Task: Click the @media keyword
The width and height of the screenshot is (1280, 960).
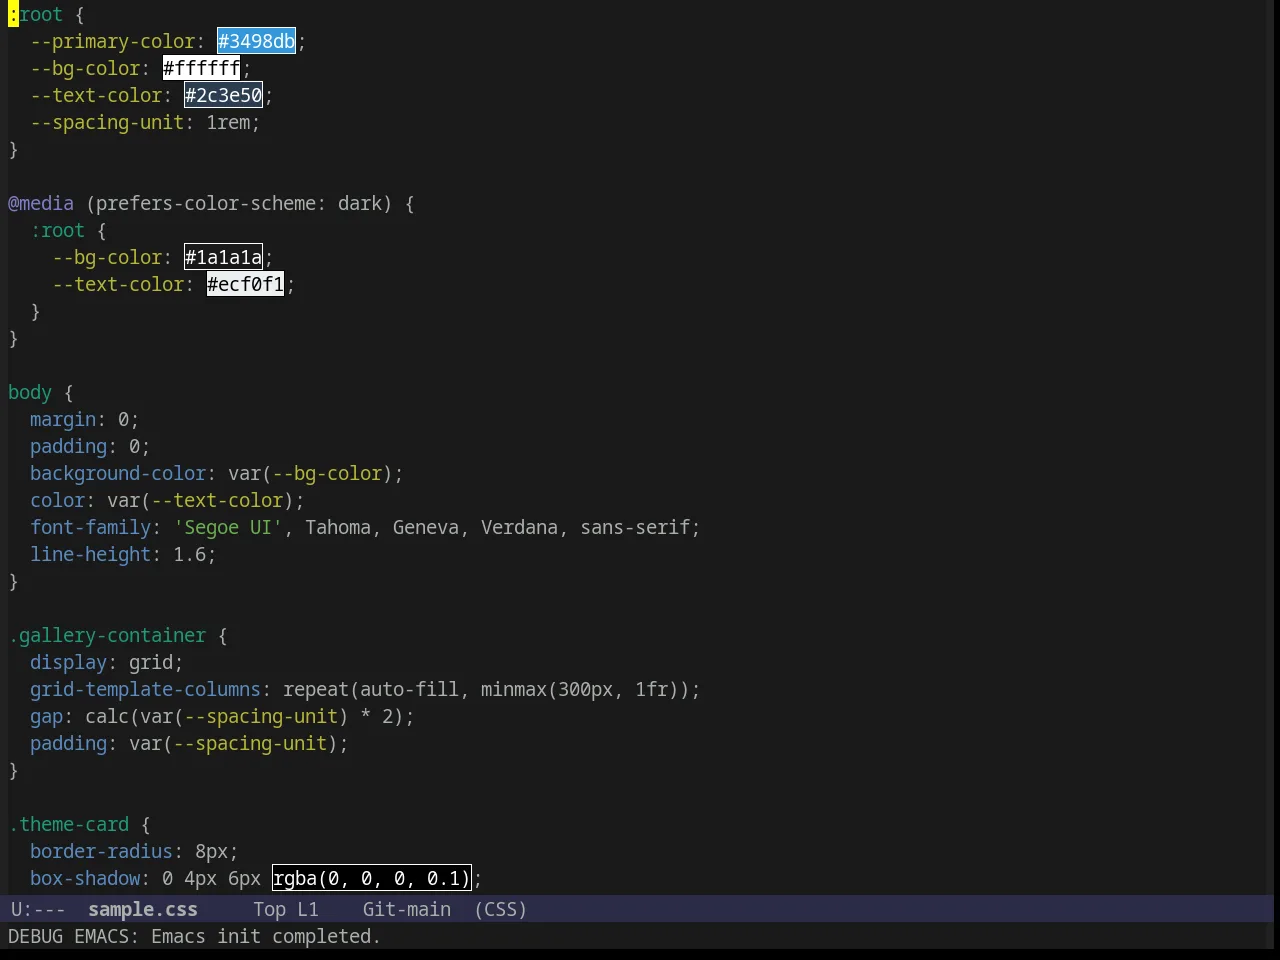Action: tap(41, 203)
